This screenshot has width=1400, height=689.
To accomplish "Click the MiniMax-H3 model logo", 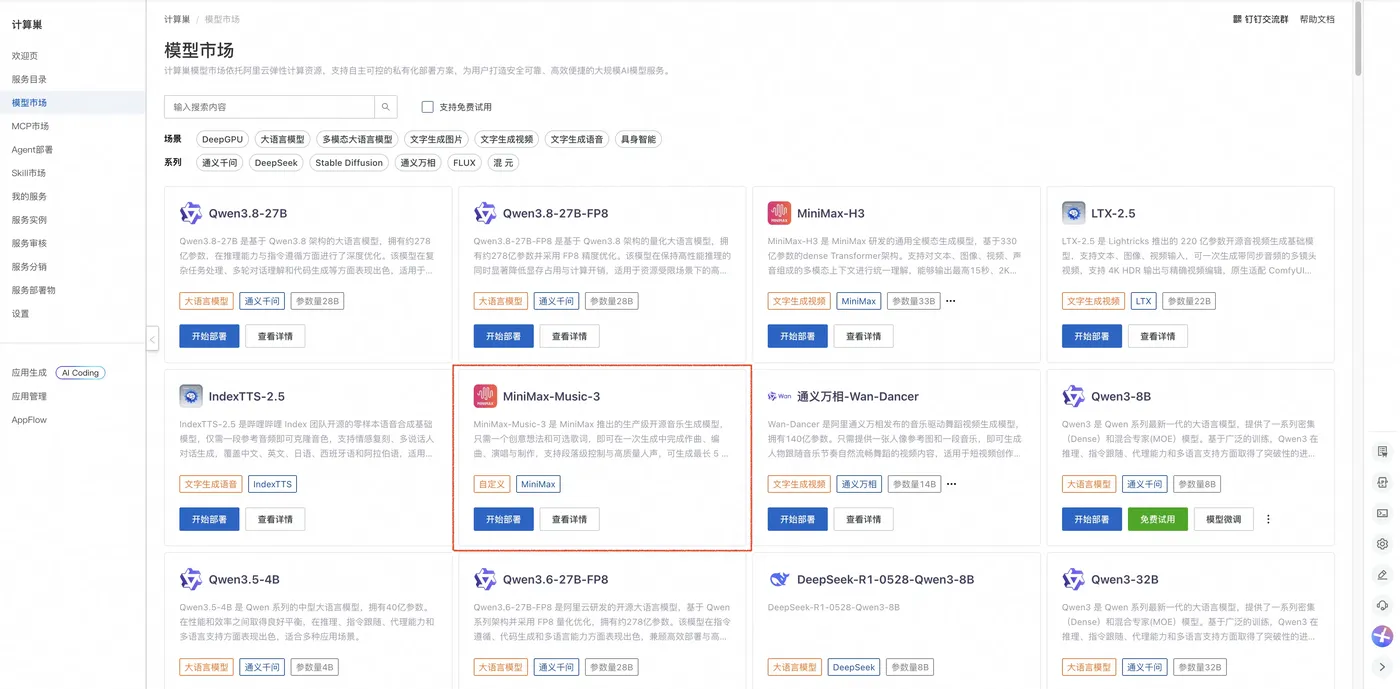I will point(779,213).
